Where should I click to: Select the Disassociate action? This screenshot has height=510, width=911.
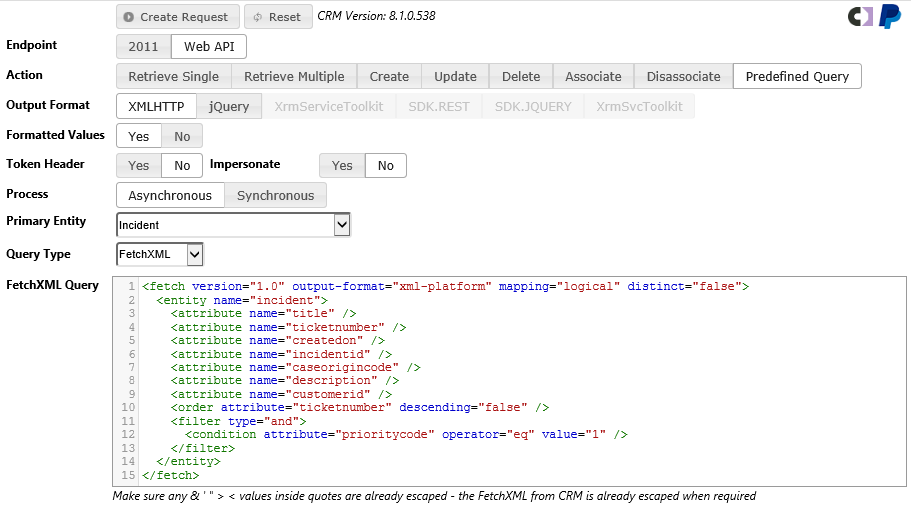click(x=683, y=76)
